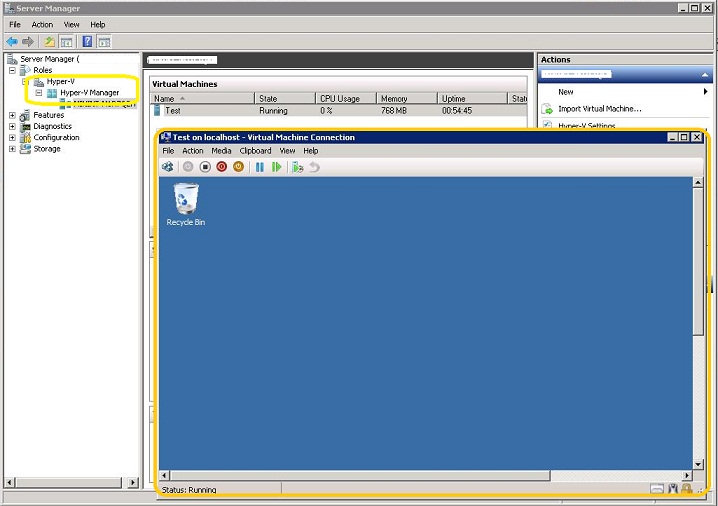Click the orange Save state icon

tap(239, 167)
